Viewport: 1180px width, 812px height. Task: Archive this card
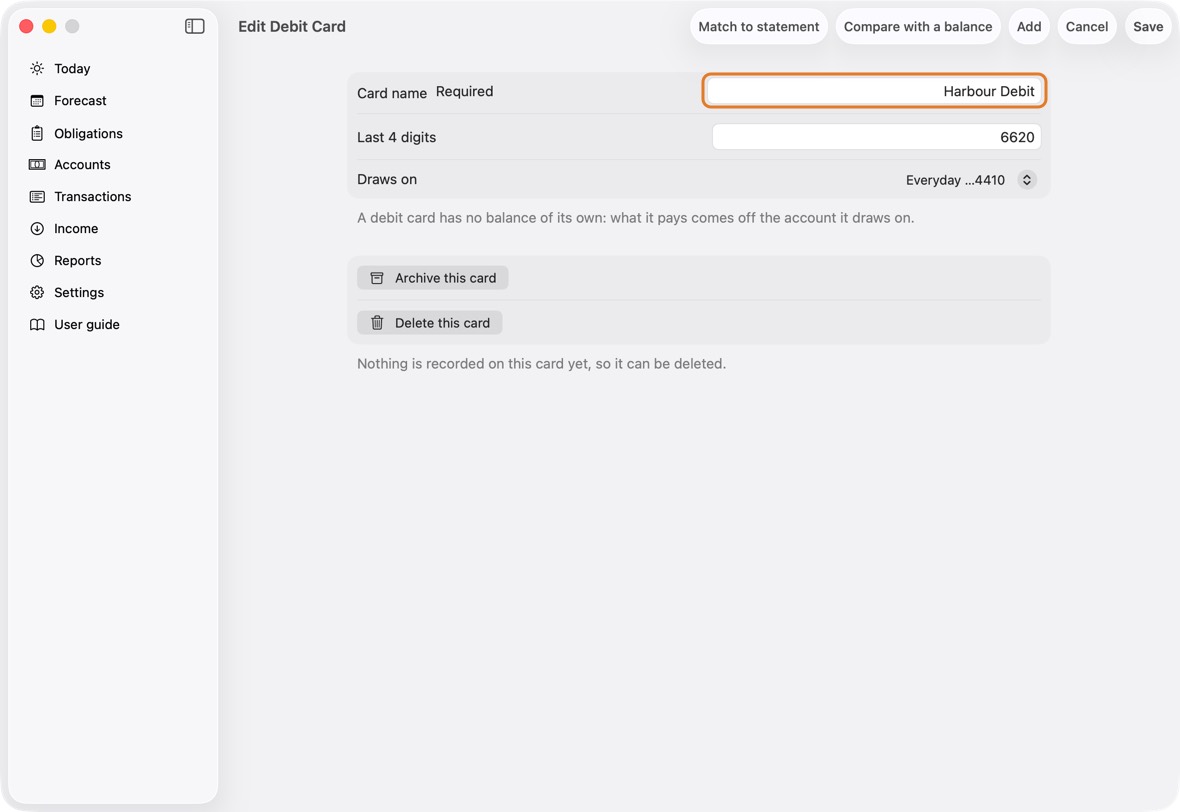[433, 278]
